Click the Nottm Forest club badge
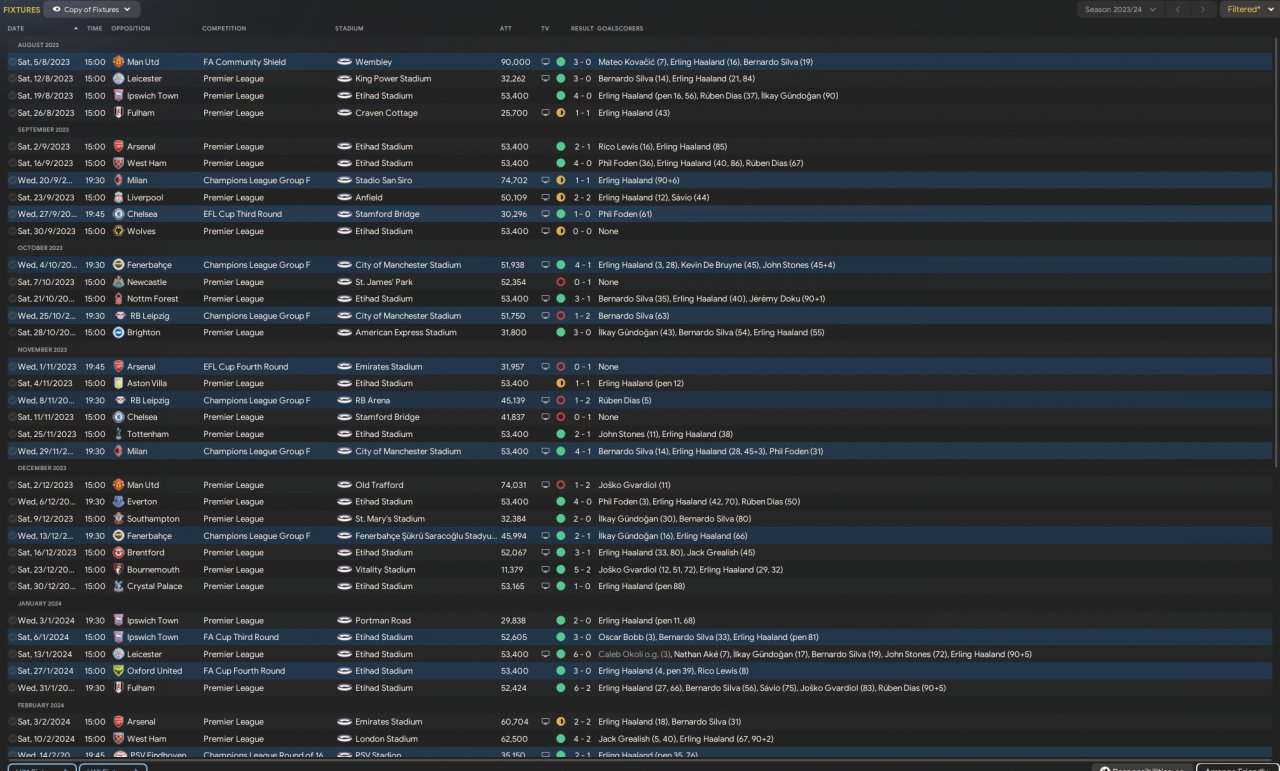Viewport: 1280px width, 771px height. (118, 299)
